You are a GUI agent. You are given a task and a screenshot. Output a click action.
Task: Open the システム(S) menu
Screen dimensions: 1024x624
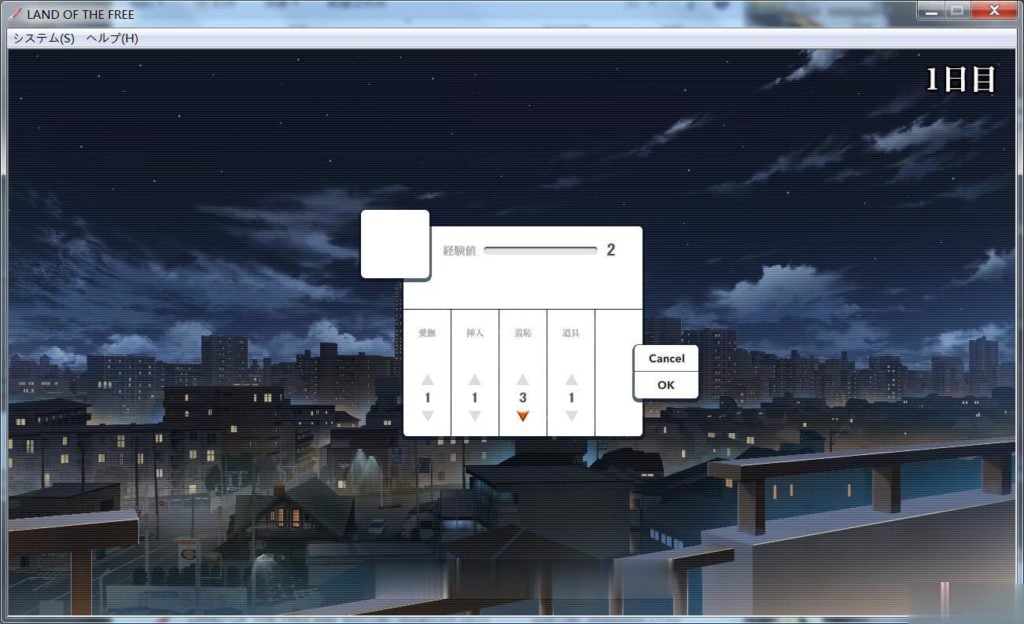tap(43, 38)
